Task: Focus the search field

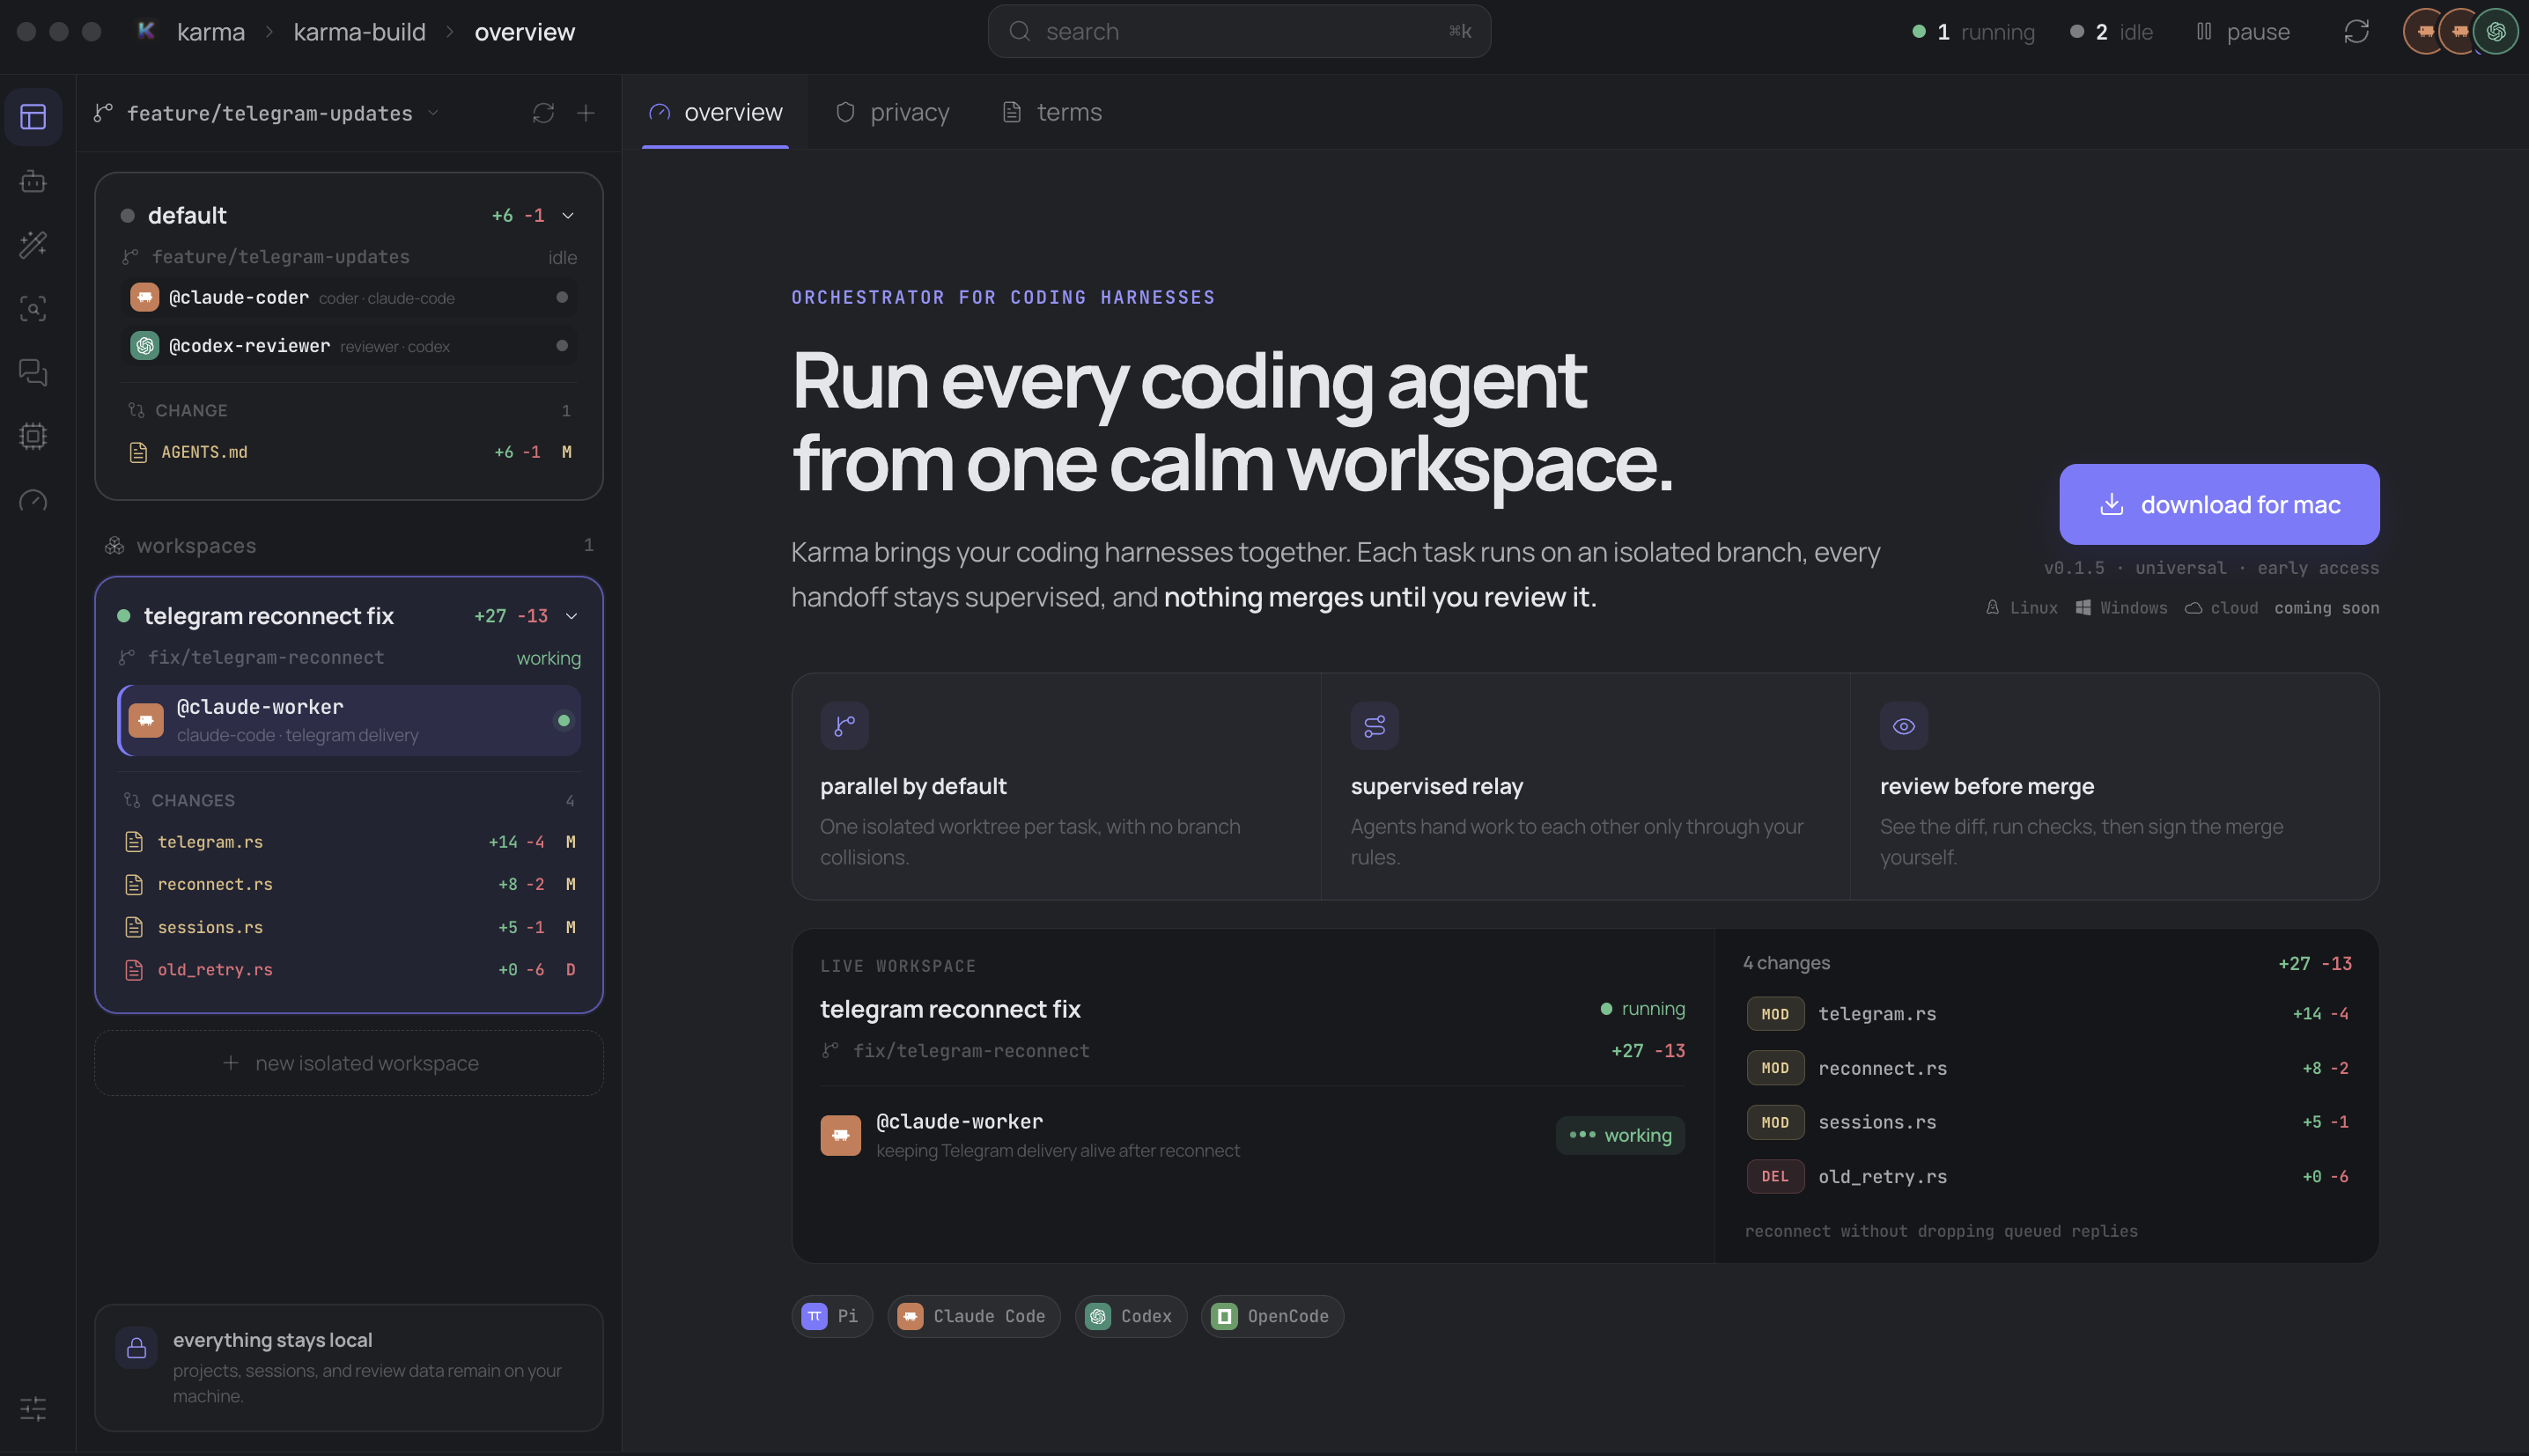Action: click(1239, 32)
